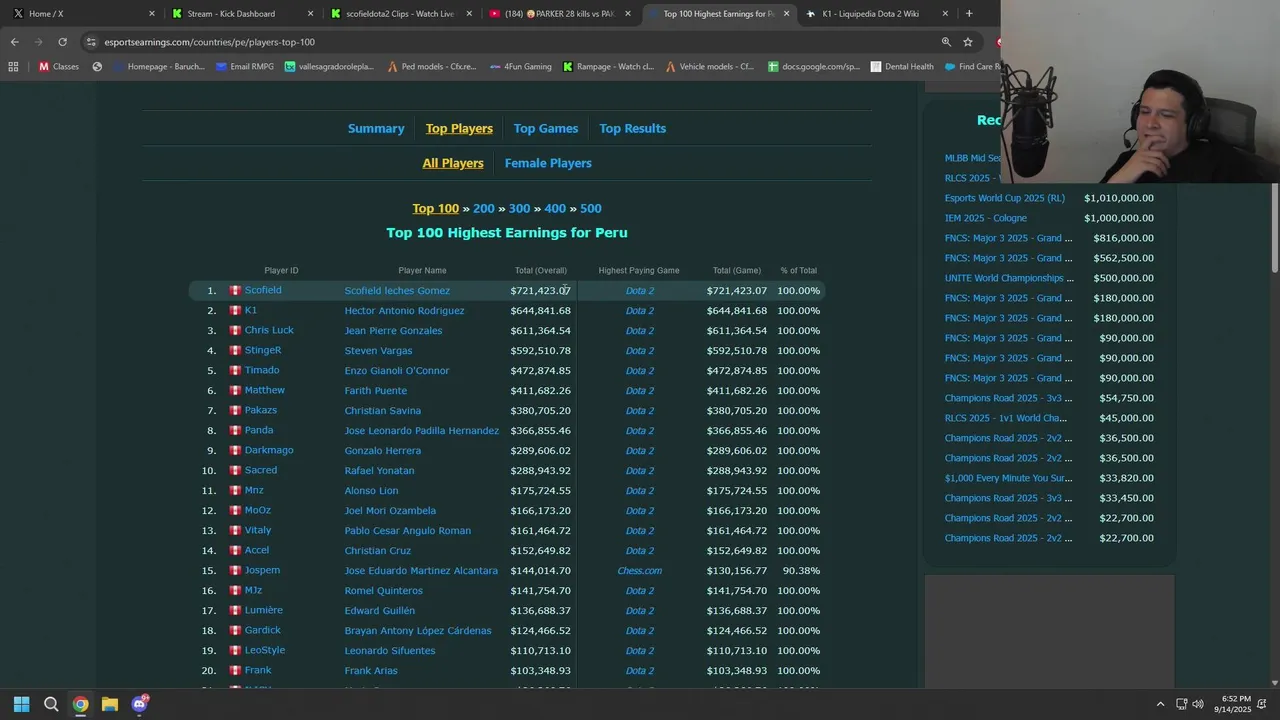Click the browser back arrow
Screen dimensions: 1280x720
[14, 42]
